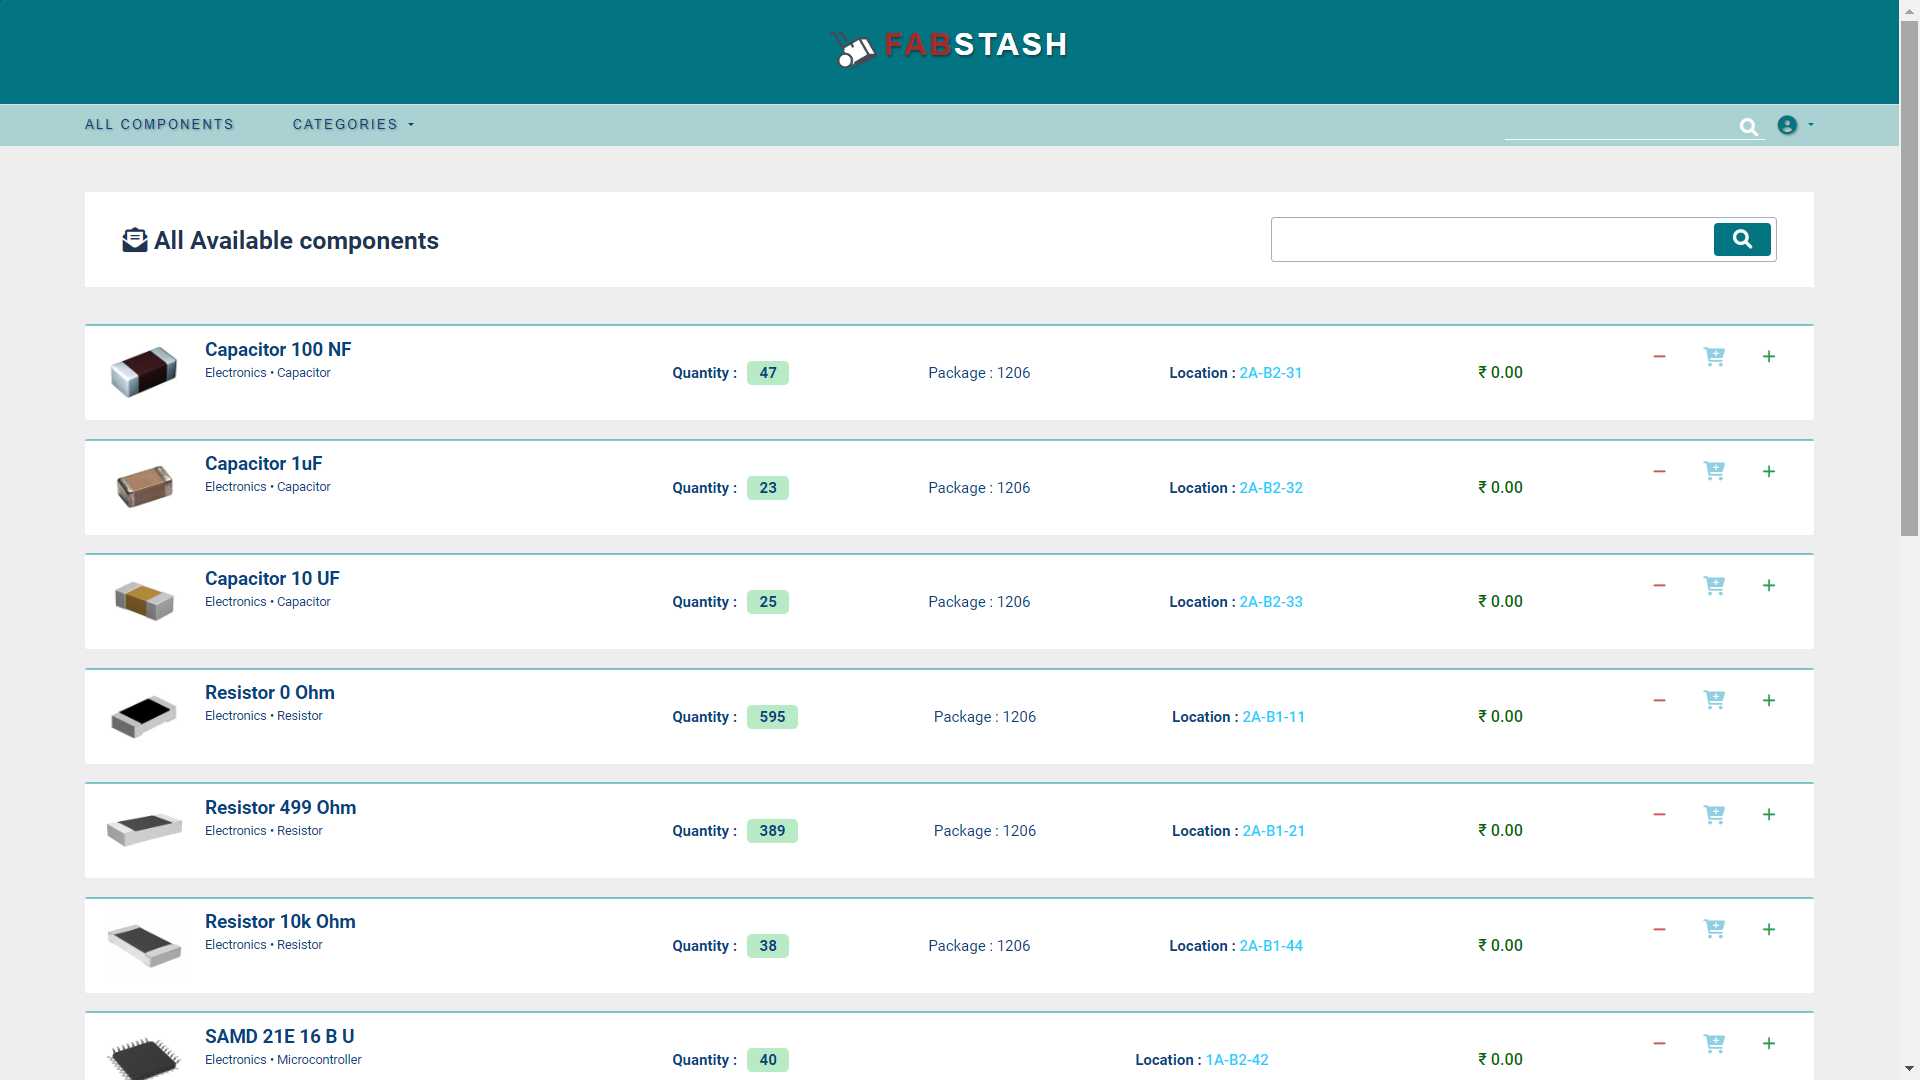This screenshot has width=1920, height=1080.
Task: Increase quantity of Resistor 10k Ohm
Action: coord(1768,930)
